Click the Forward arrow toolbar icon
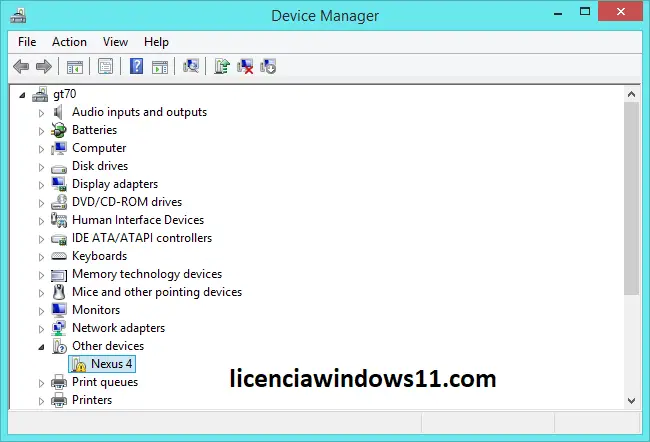Viewport: 650px width, 442px height. 44,66
